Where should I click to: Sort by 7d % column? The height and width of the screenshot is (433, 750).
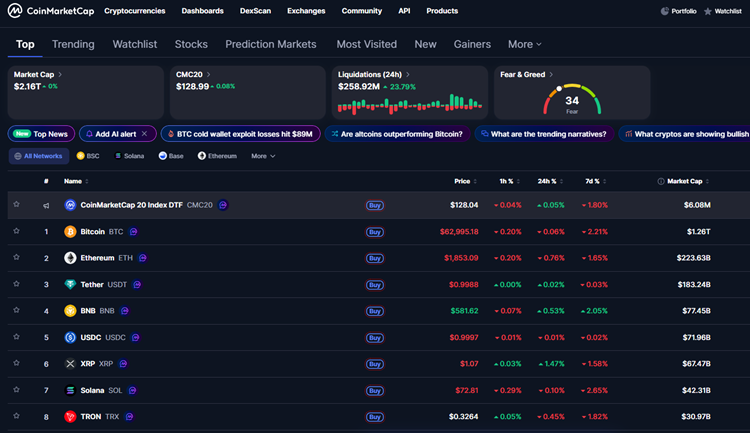596,181
